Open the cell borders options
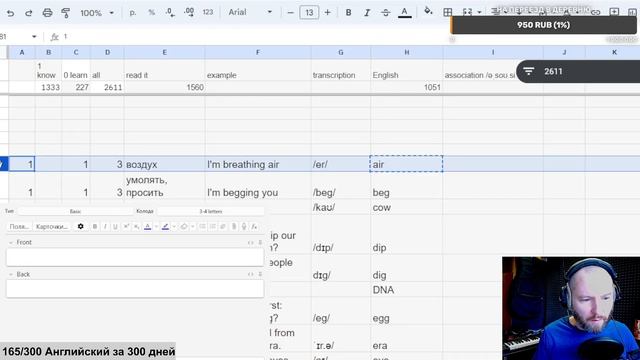 pyautogui.click(x=448, y=12)
